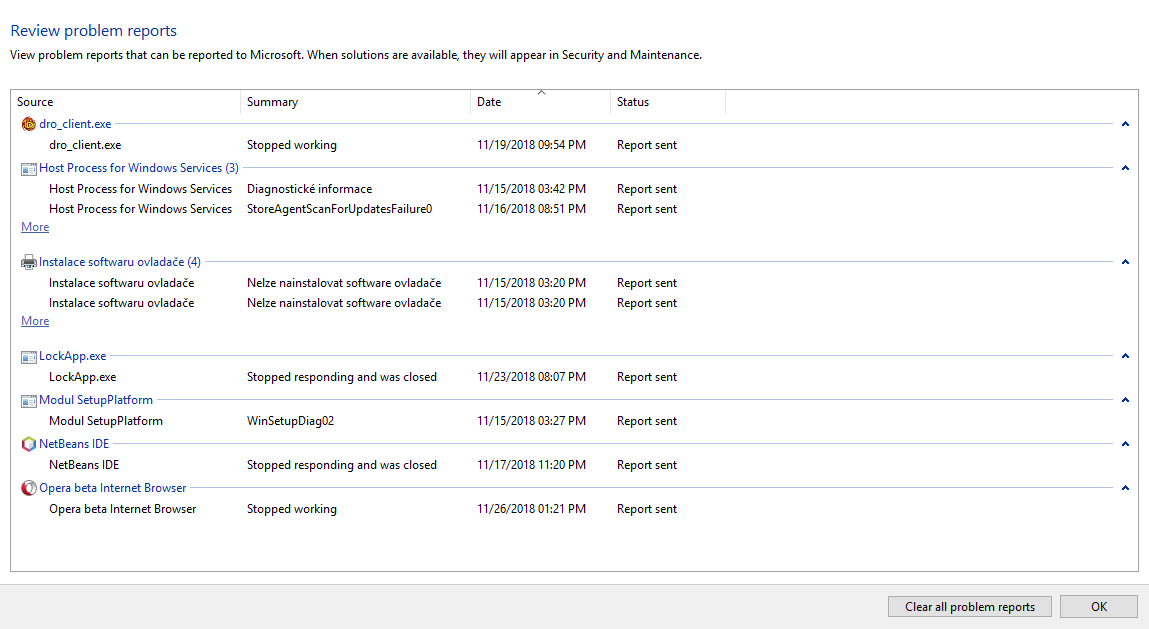Click the Modul SetupPlatform group icon

pos(28,400)
